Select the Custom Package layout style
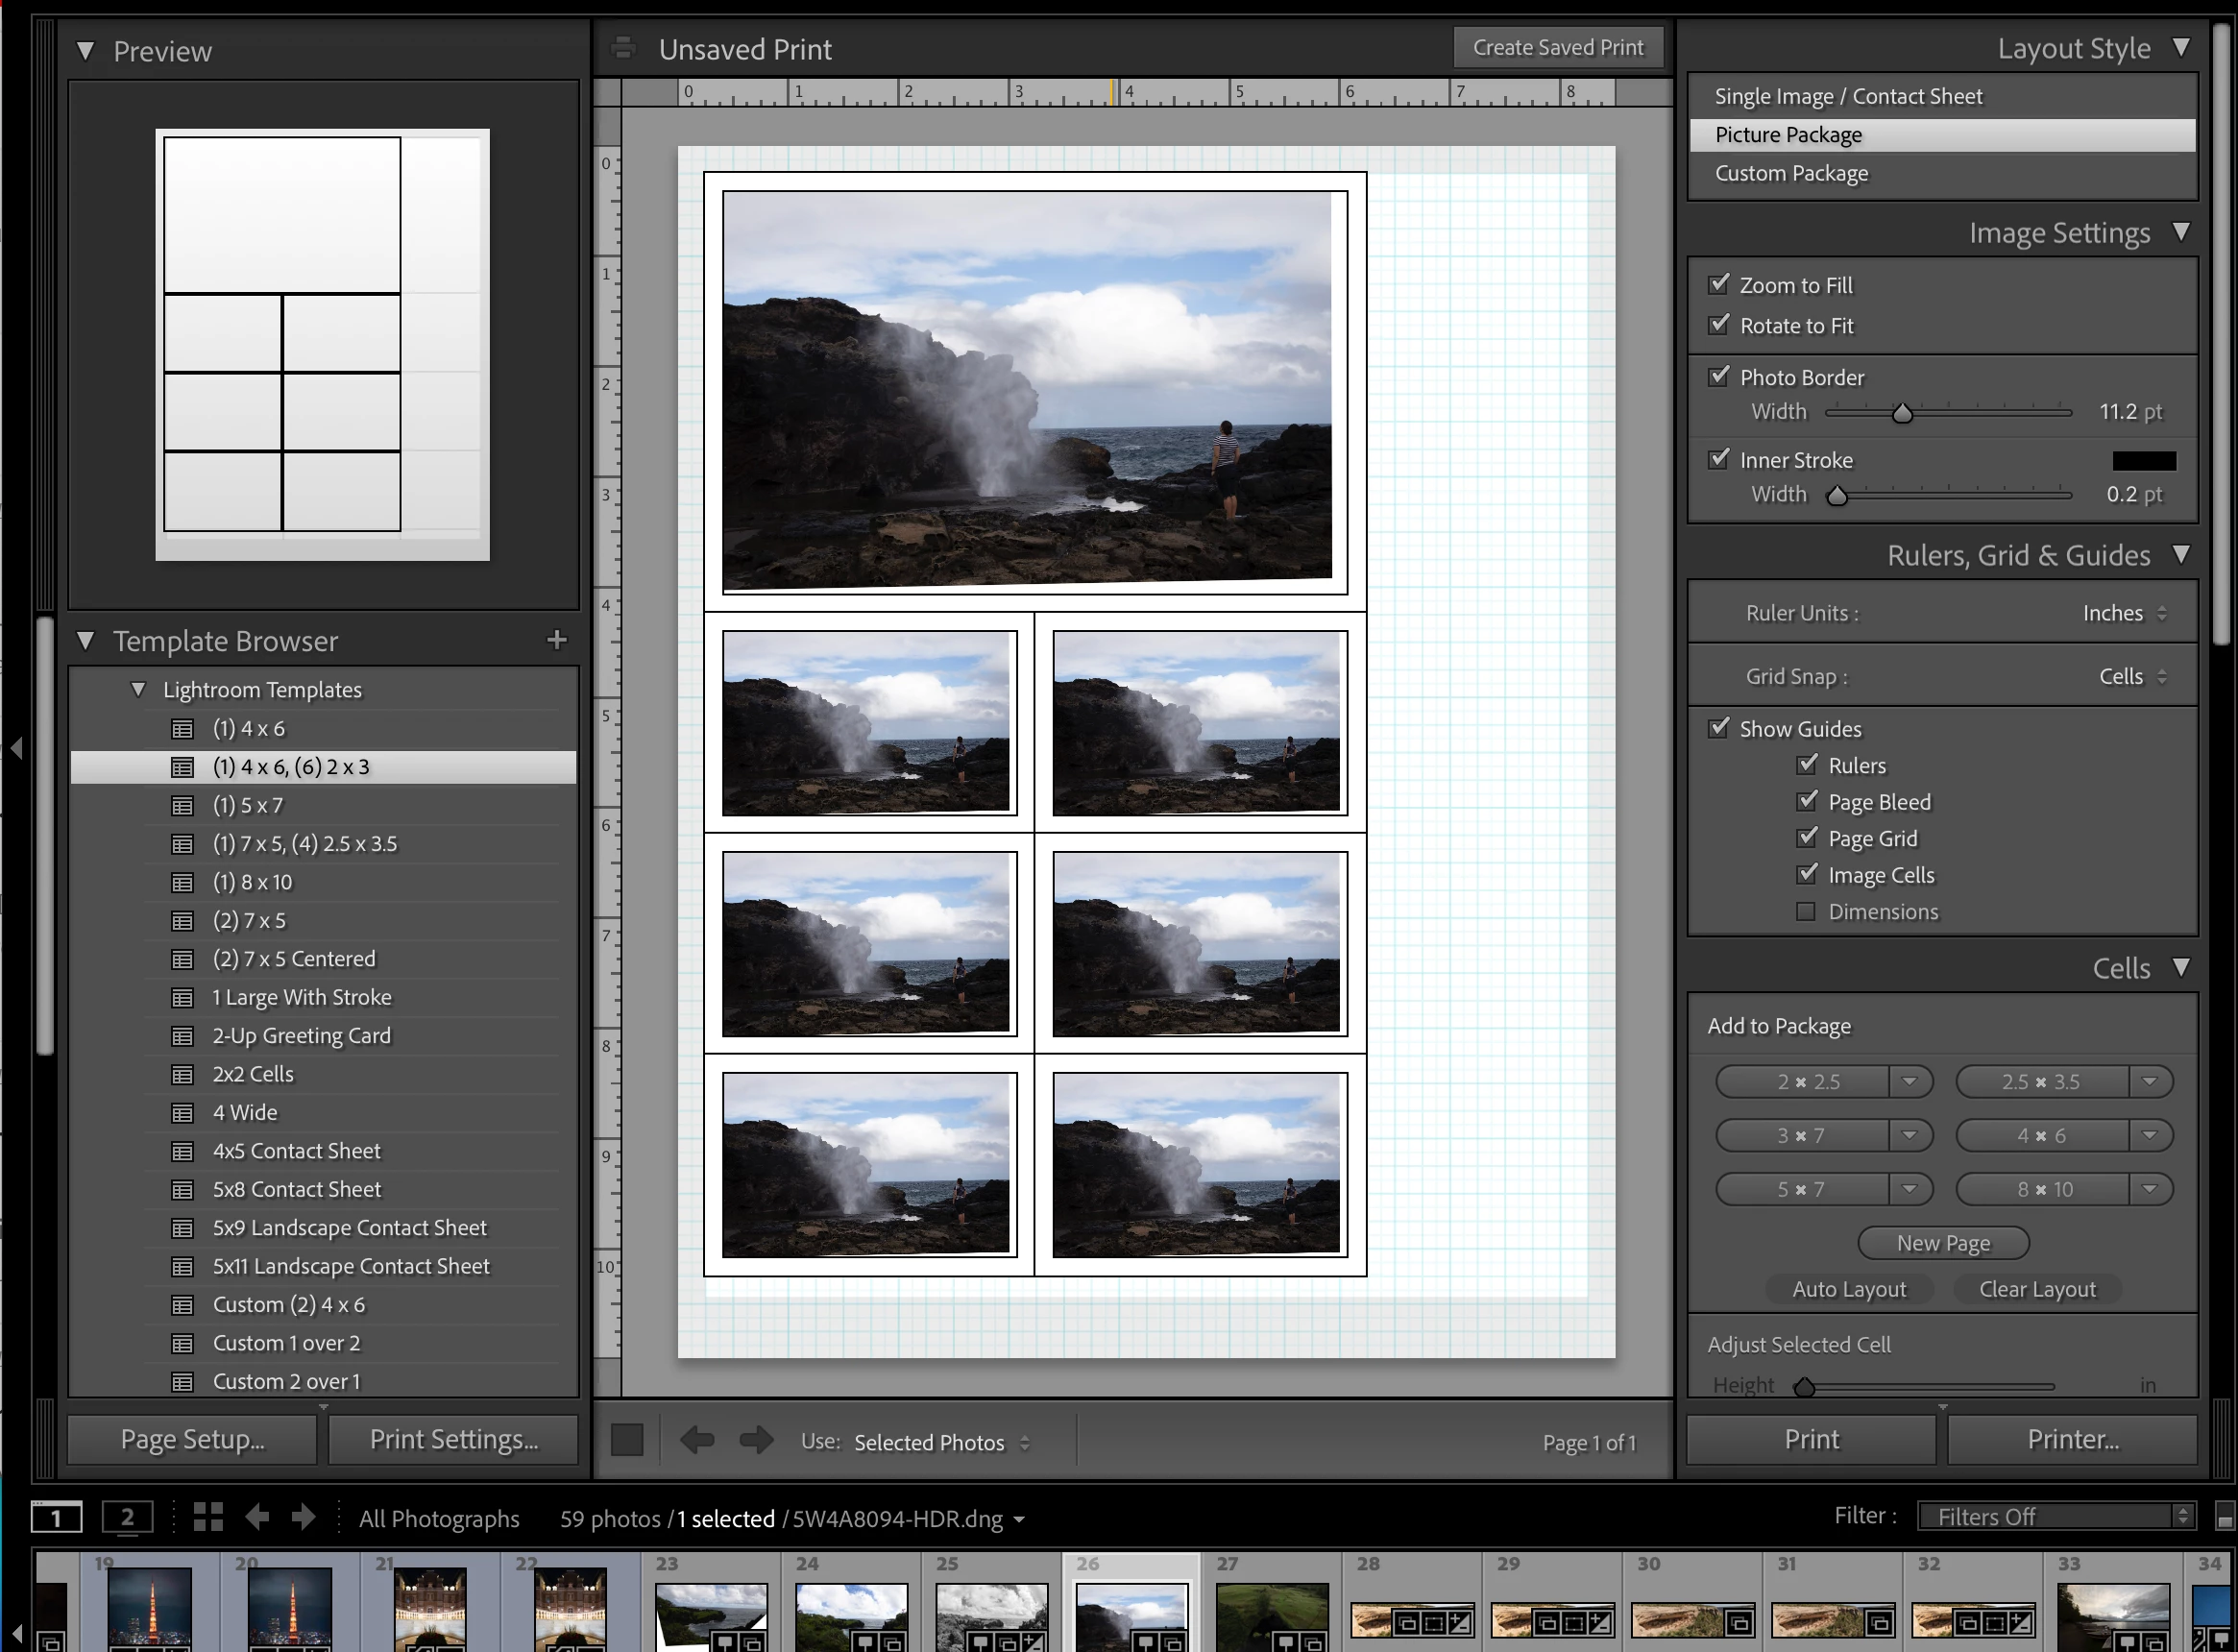This screenshot has width=2238, height=1652. 1791,173
